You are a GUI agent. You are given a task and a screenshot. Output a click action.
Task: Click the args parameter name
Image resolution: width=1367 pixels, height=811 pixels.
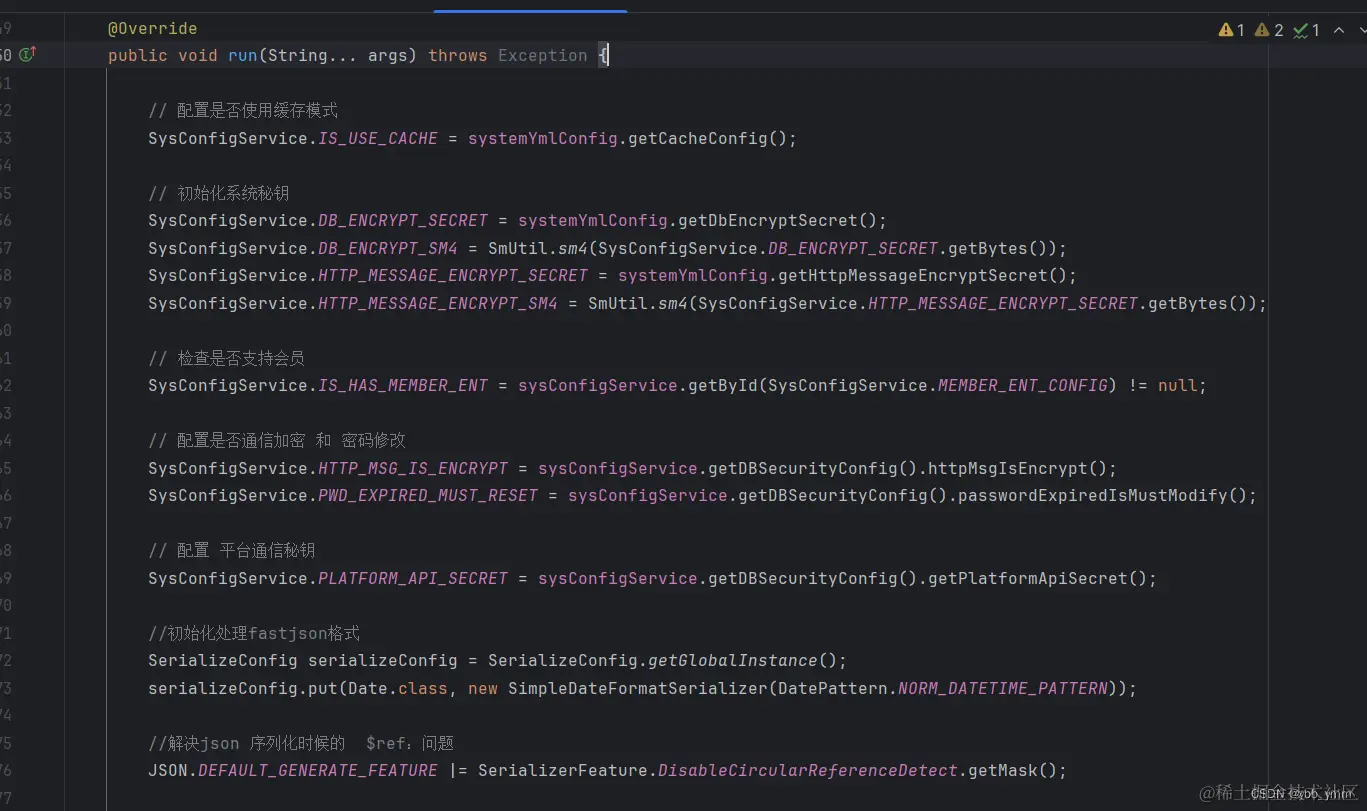[x=388, y=55]
